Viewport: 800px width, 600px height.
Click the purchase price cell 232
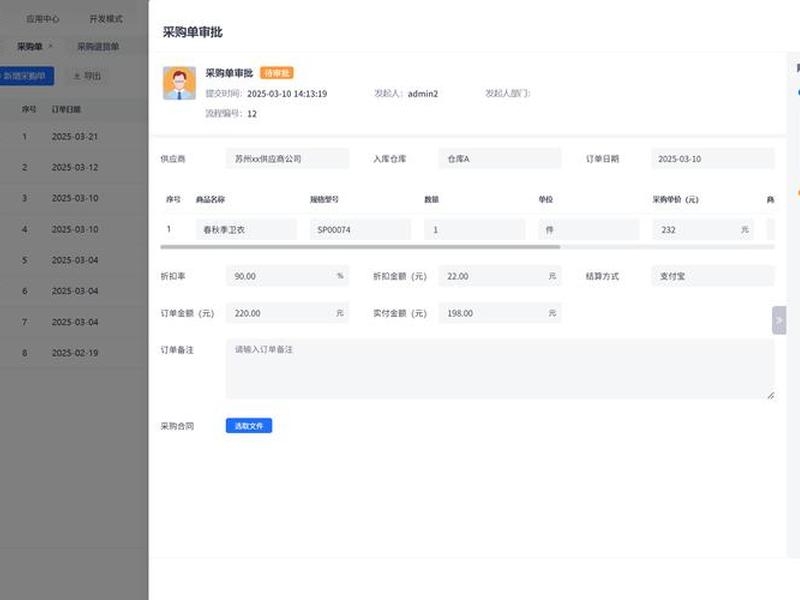coord(703,230)
